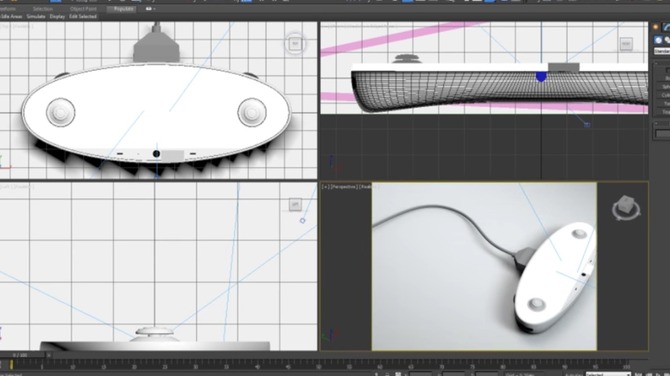
Task: Click frame 50 on the timeline track
Action: (x=319, y=365)
